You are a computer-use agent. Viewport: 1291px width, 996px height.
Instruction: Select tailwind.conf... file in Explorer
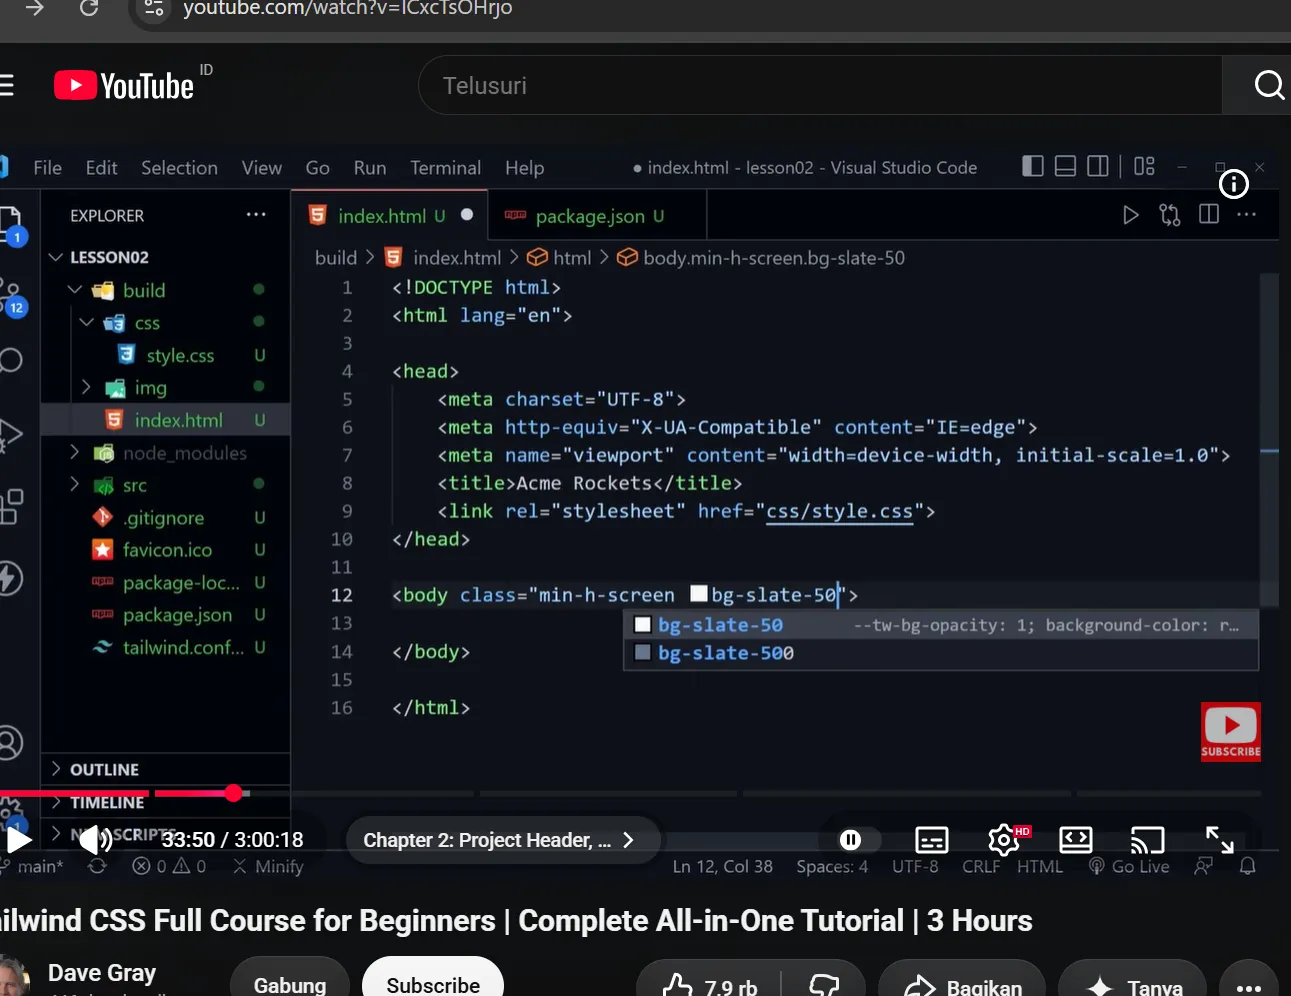[x=183, y=647]
